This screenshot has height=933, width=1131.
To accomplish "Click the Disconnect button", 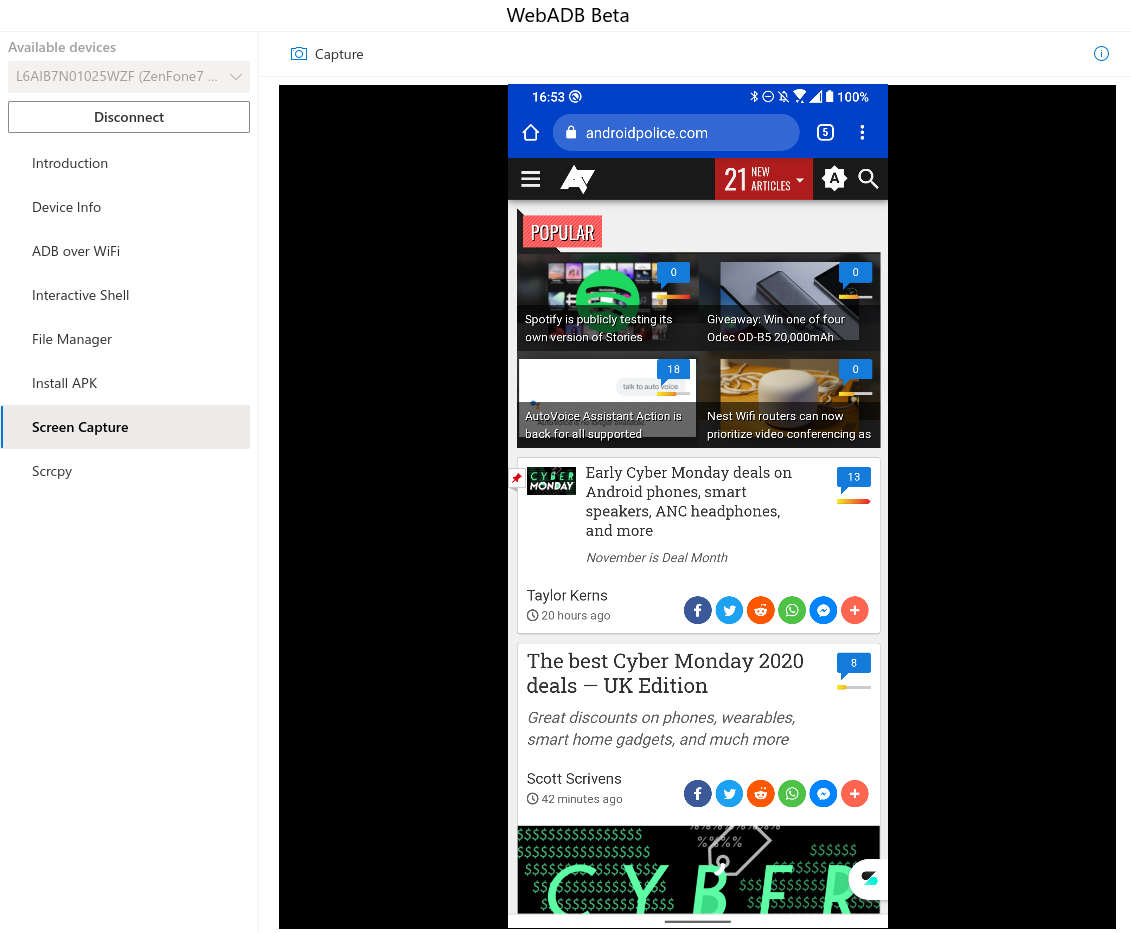I will [x=128, y=116].
